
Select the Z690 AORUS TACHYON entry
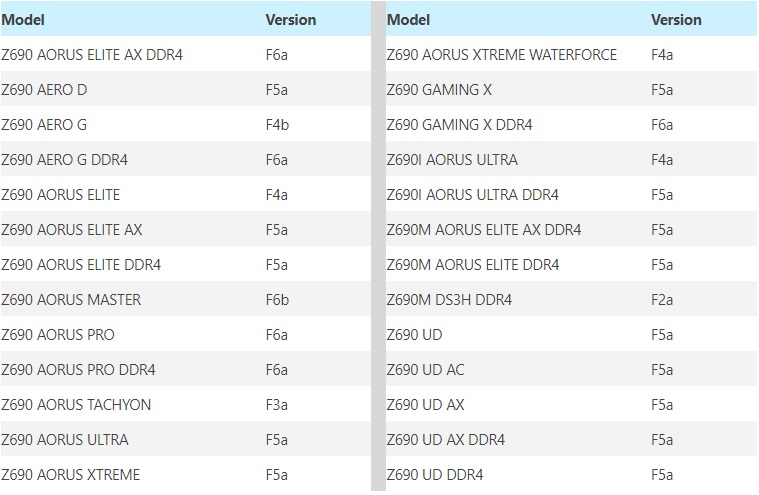coord(76,405)
